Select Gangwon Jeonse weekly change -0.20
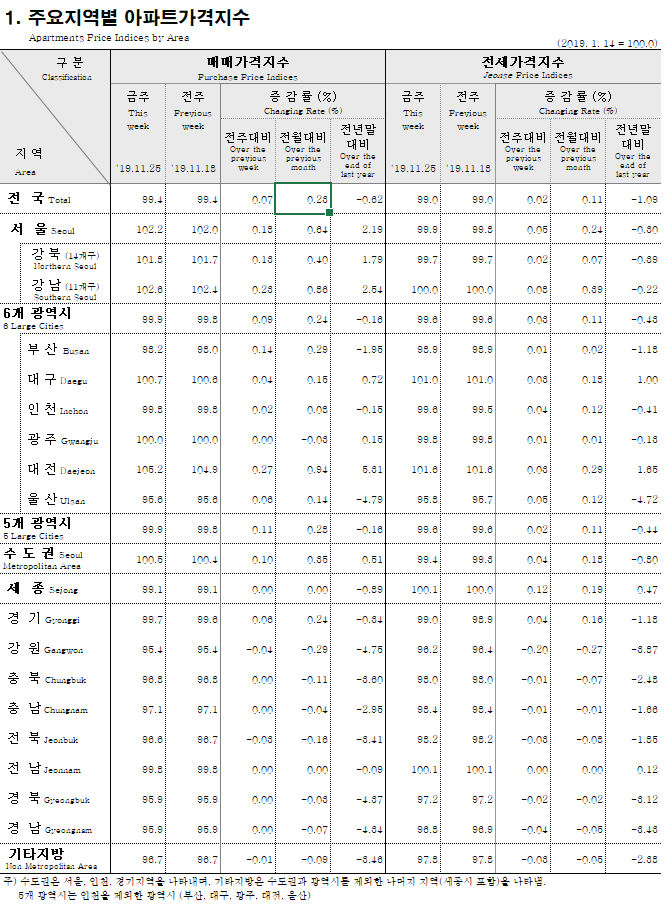Image resolution: width=672 pixels, height=909 pixels. (535, 649)
